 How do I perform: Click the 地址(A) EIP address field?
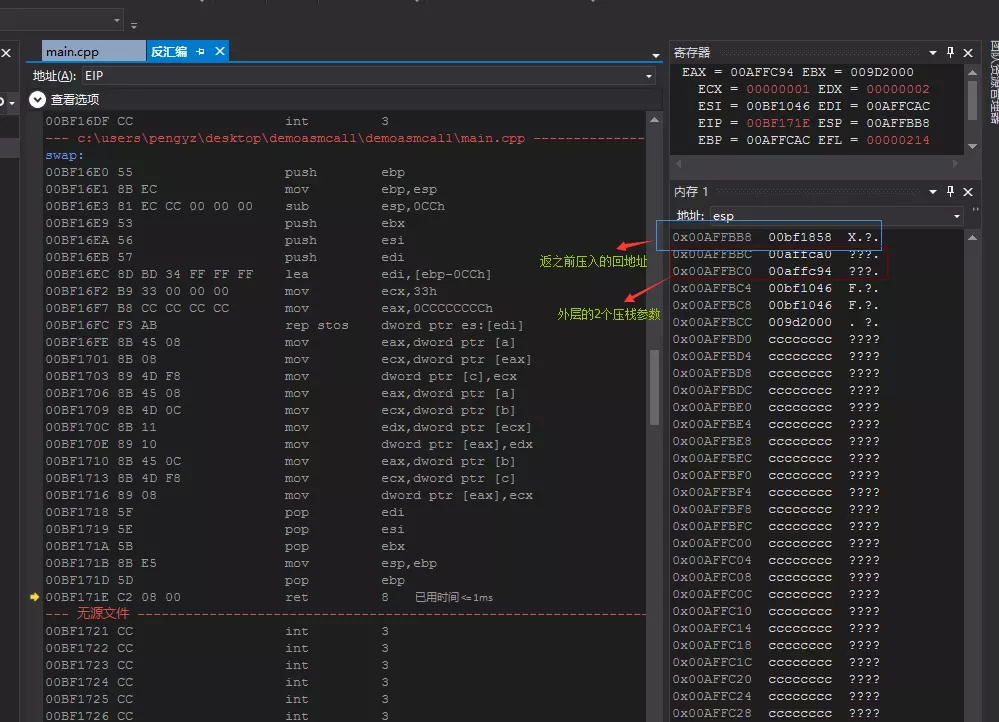click(x=363, y=76)
